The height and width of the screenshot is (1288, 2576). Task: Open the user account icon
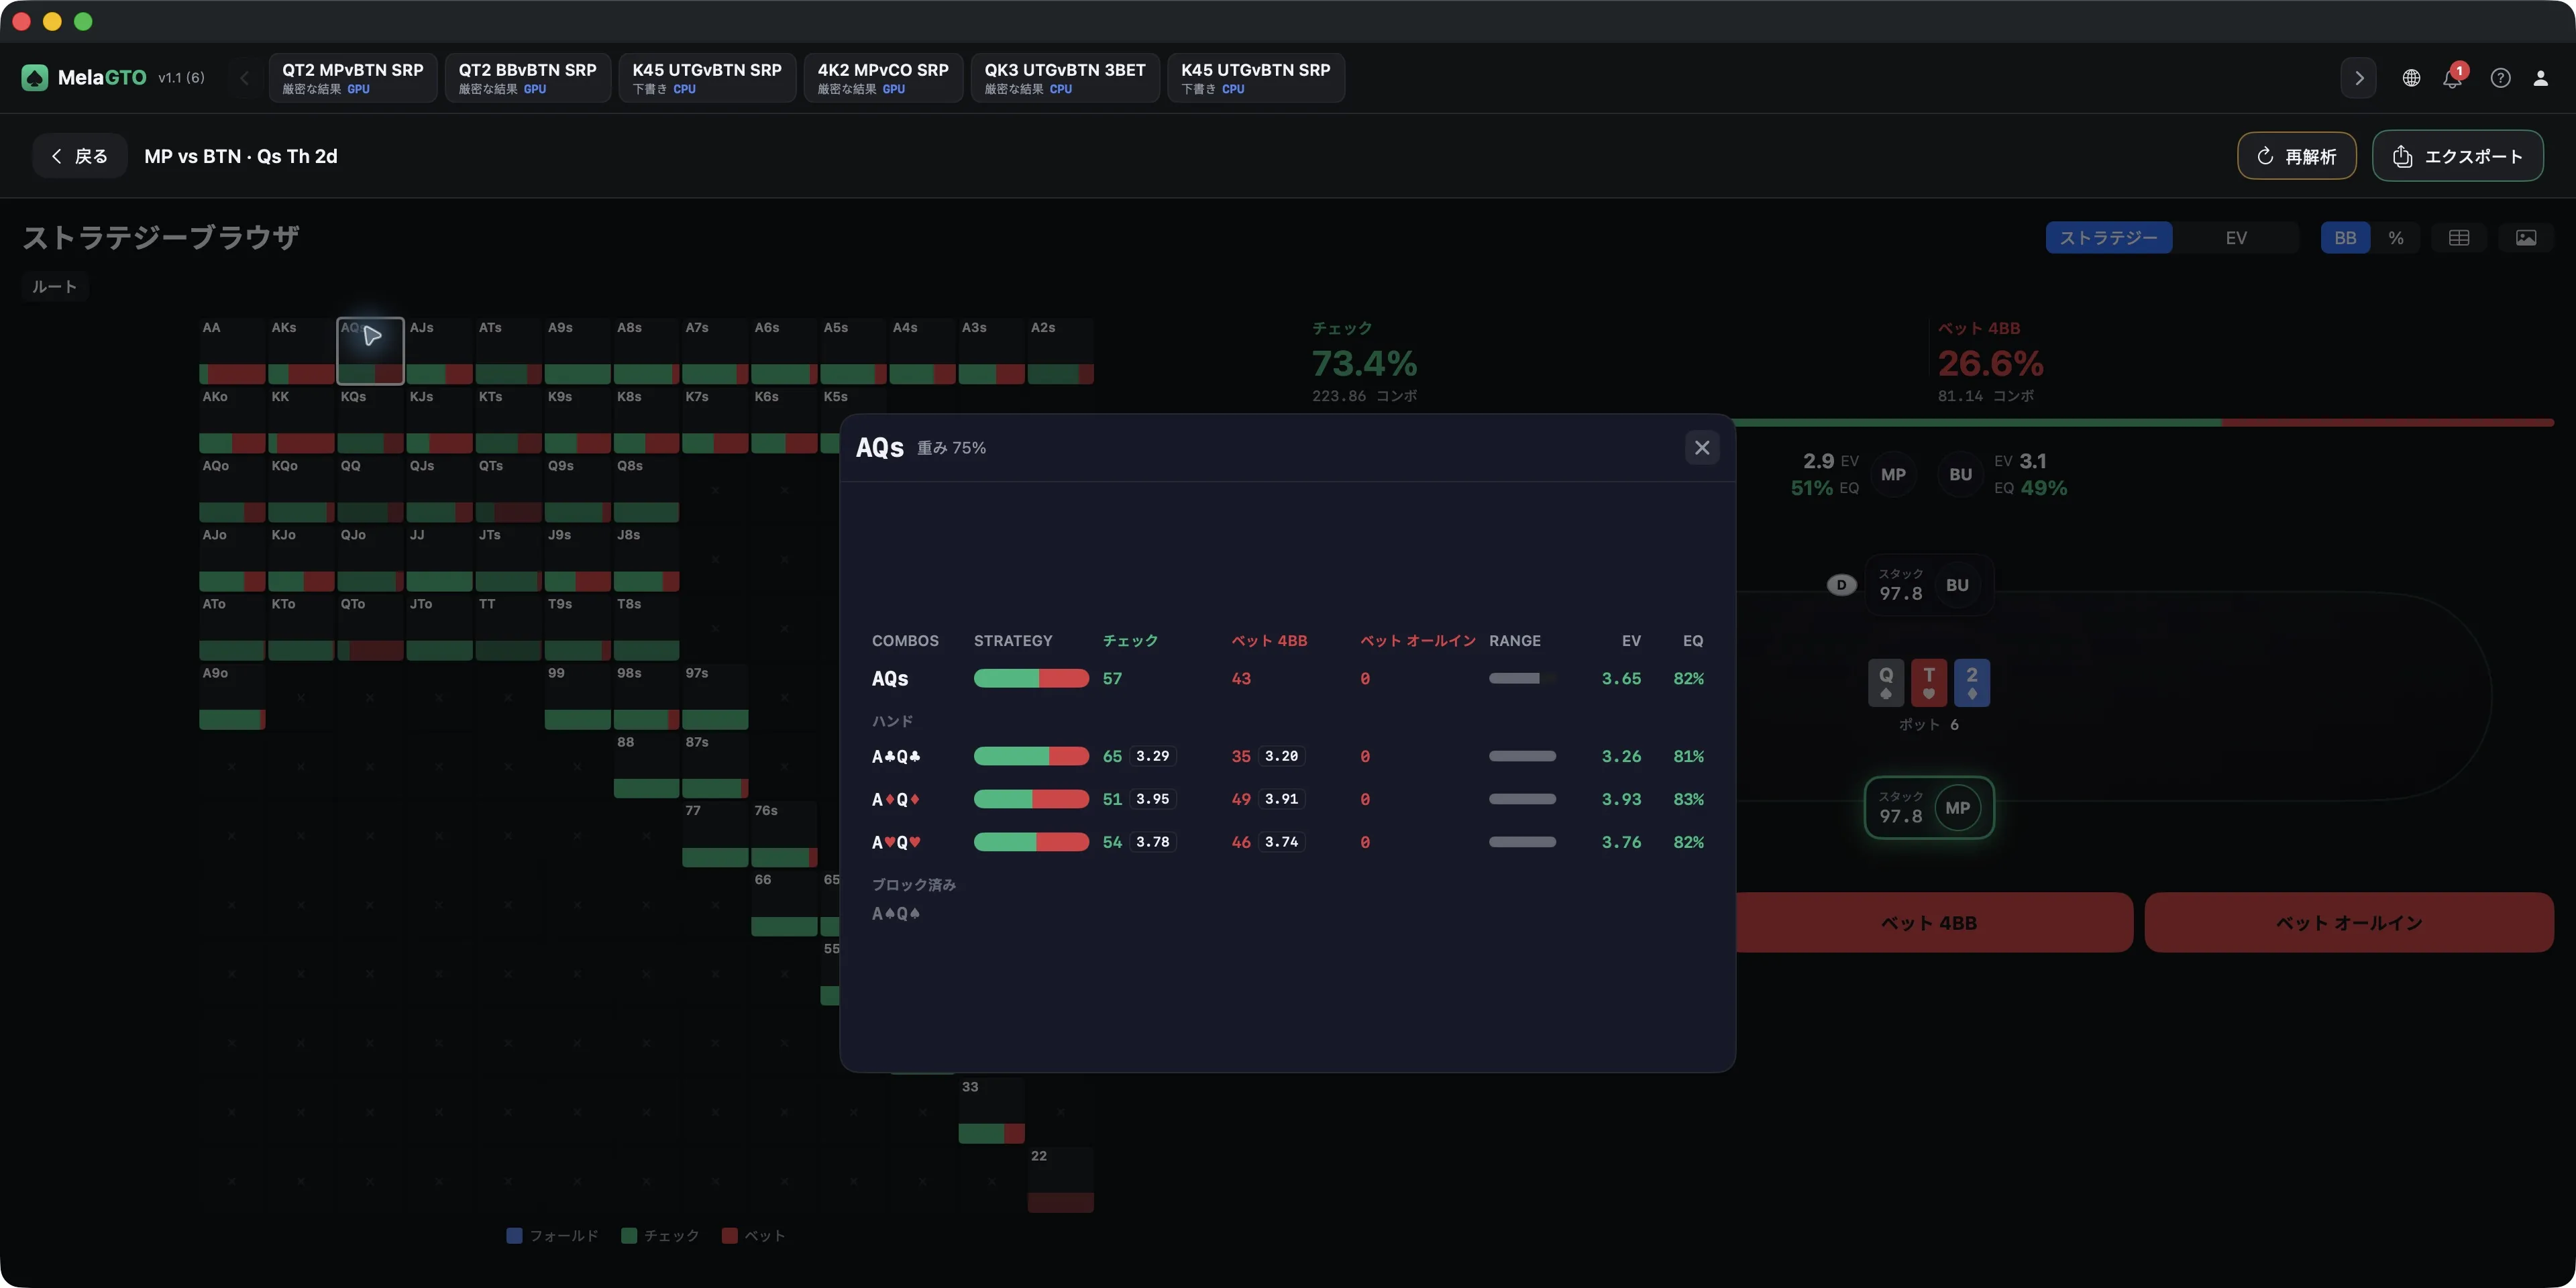pos(2540,78)
